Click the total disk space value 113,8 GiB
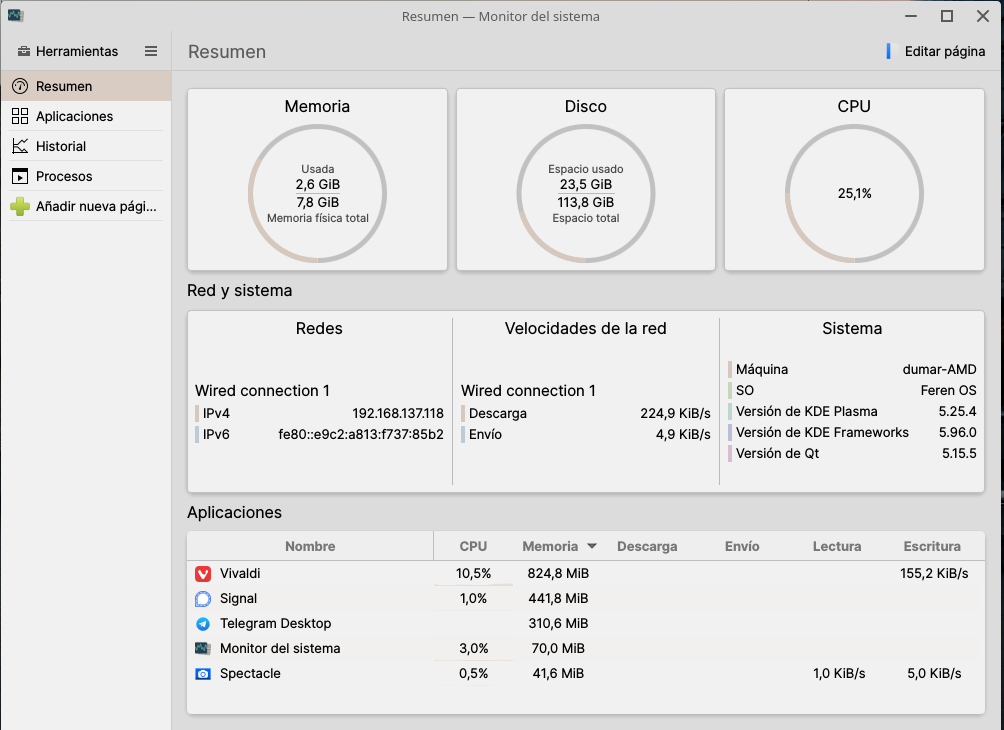 (x=586, y=202)
